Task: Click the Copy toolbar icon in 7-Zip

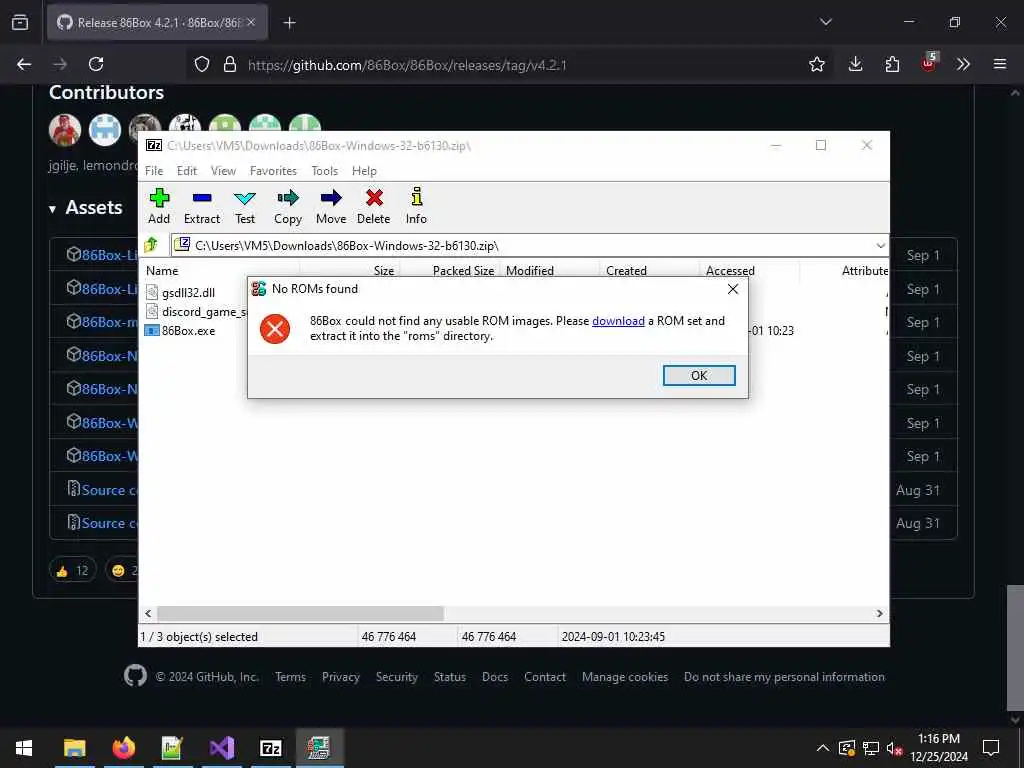Action: [288, 206]
